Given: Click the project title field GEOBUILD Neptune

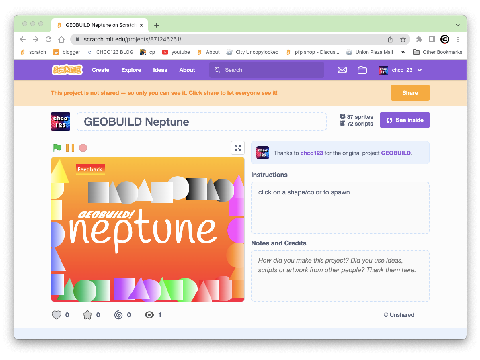Looking at the screenshot, I should pos(202,122).
